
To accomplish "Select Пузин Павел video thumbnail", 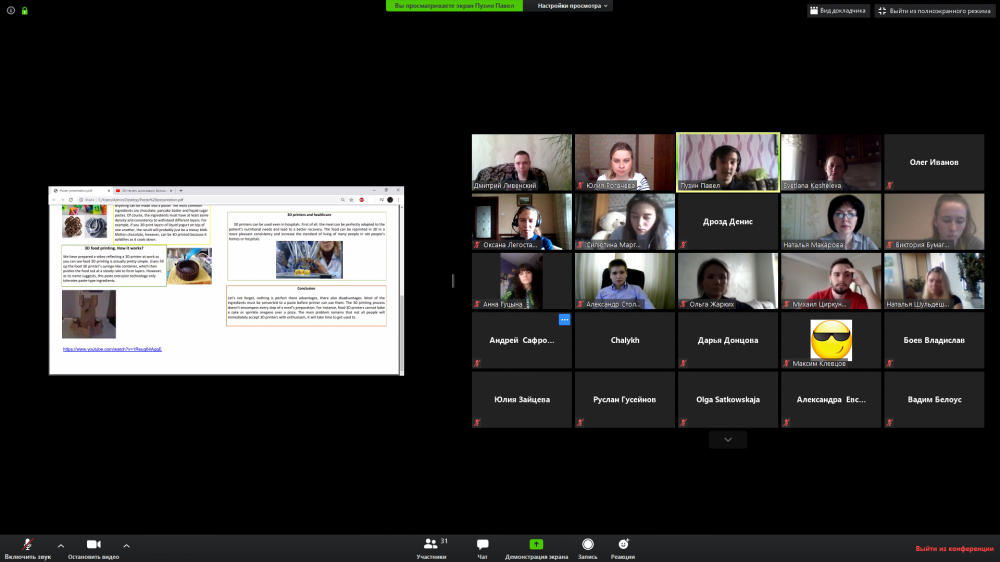I will pos(727,162).
